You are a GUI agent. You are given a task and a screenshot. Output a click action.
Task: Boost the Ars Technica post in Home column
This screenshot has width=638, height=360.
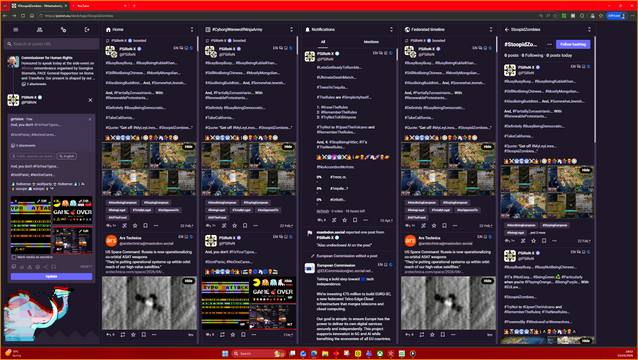click(x=123, y=334)
